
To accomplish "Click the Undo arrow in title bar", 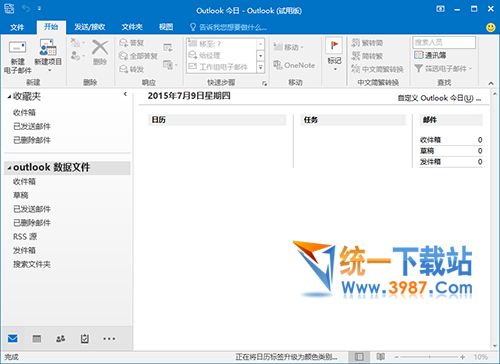I will [26, 8].
